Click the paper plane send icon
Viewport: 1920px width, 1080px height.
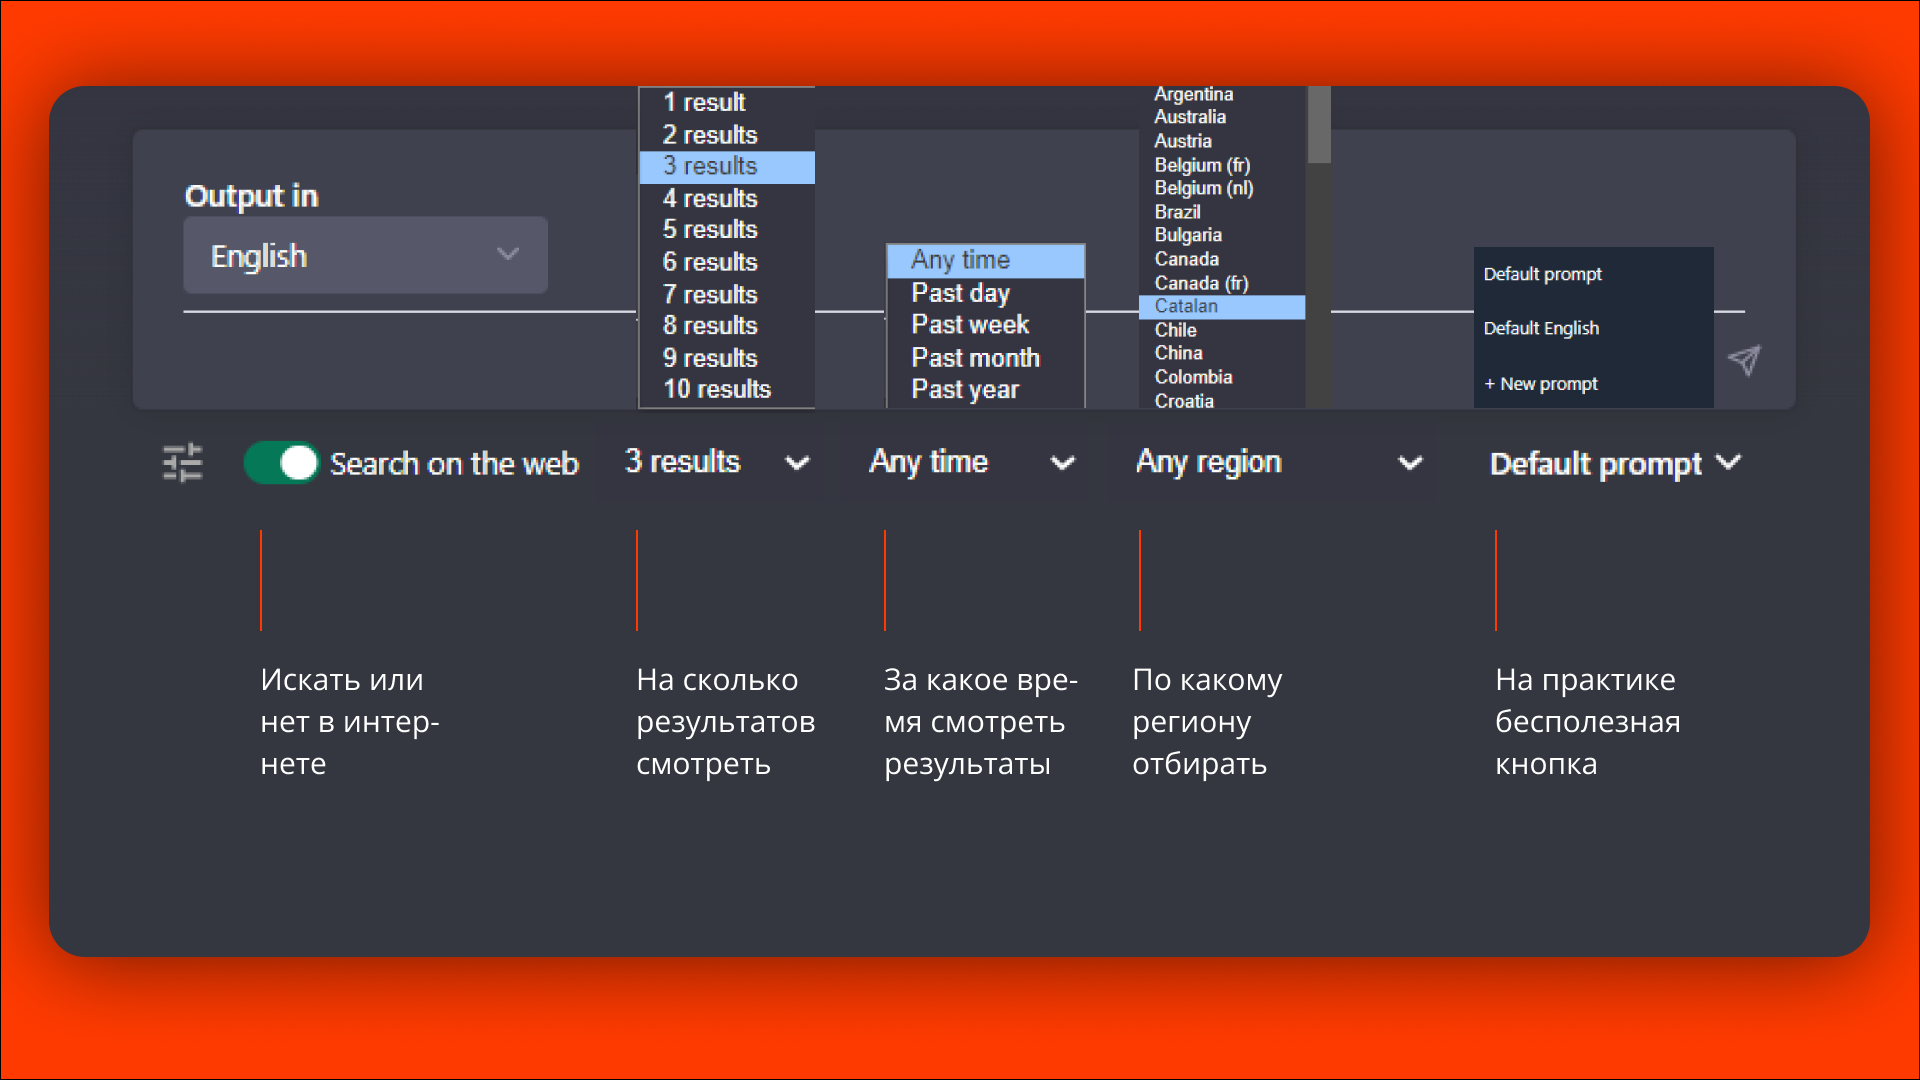pyautogui.click(x=1744, y=360)
